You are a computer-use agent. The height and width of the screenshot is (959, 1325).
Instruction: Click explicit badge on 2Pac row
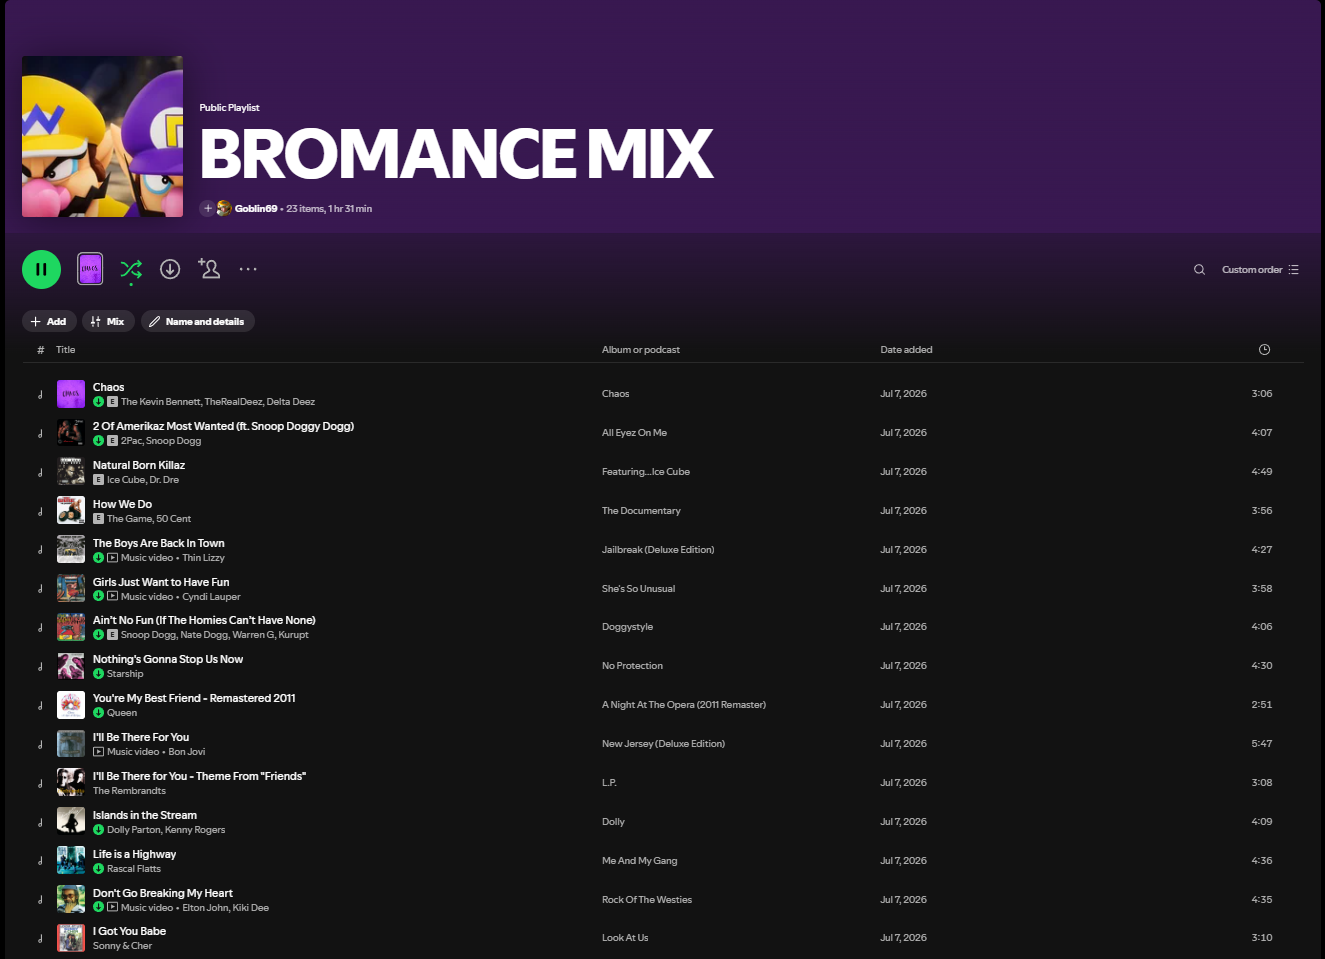point(113,441)
